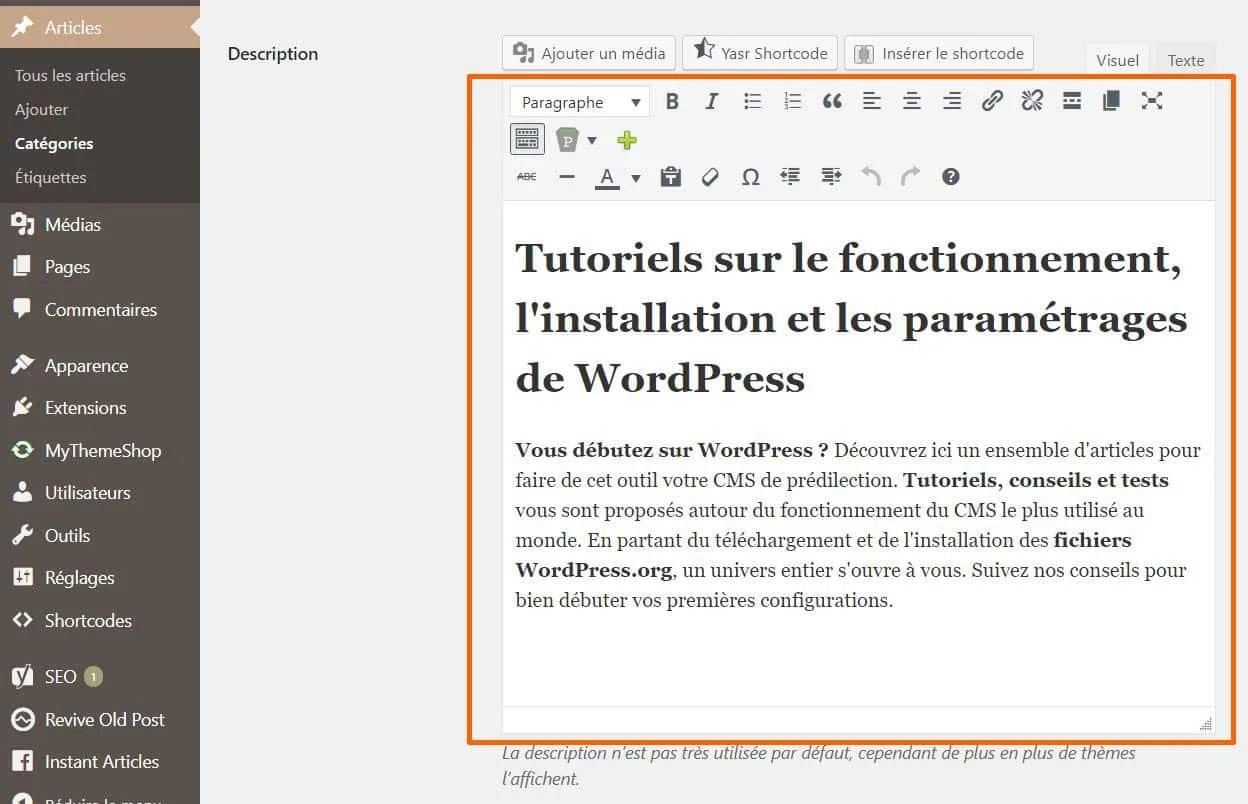Expand the P plugin dropdown arrow
The height and width of the screenshot is (804, 1248).
592,140
